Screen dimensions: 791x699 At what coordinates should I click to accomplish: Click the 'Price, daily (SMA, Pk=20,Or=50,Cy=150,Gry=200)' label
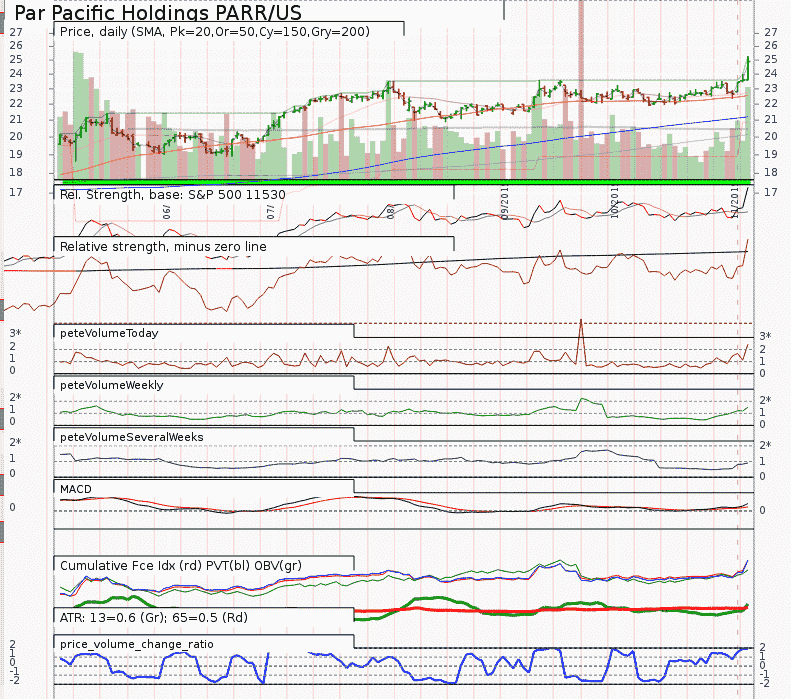pos(214,32)
